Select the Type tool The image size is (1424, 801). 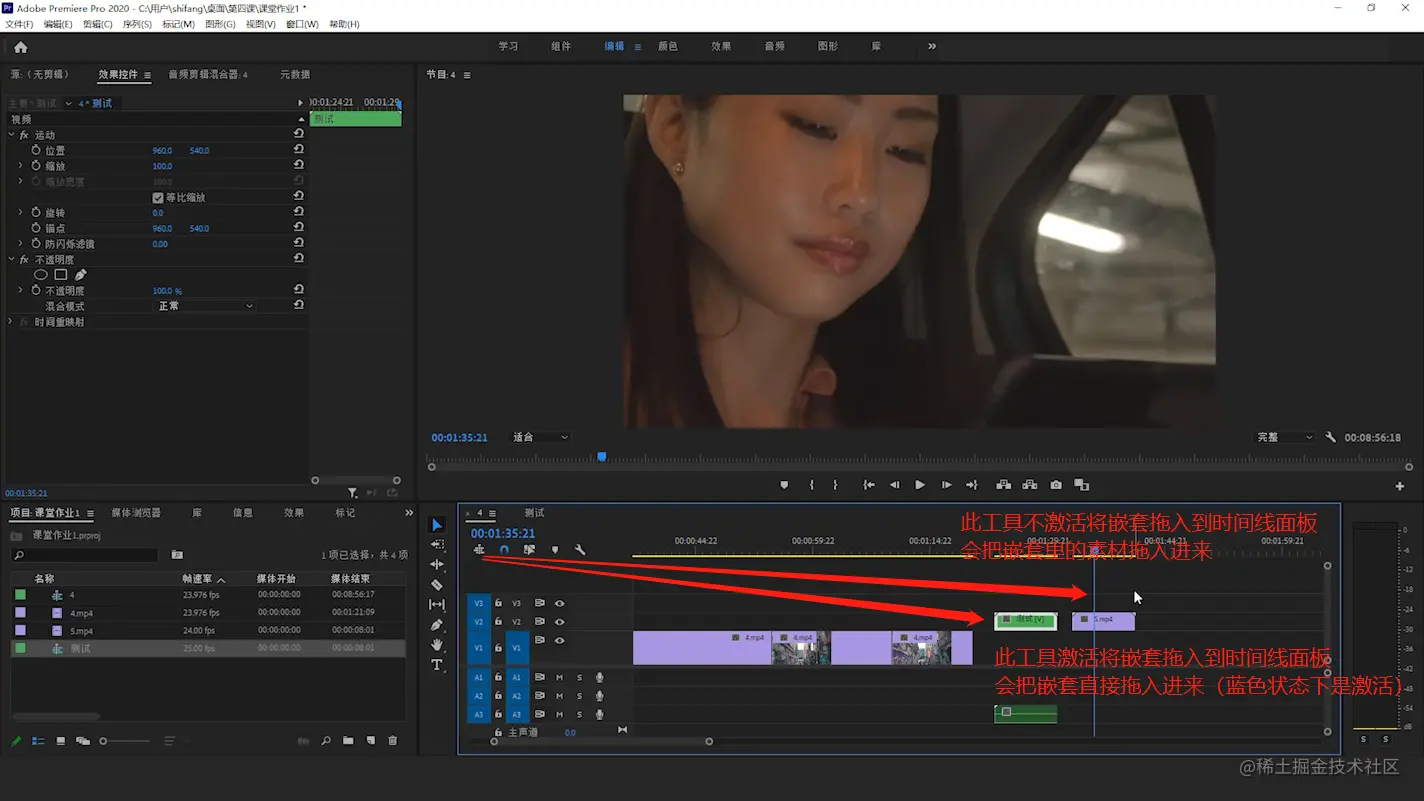pyautogui.click(x=437, y=665)
